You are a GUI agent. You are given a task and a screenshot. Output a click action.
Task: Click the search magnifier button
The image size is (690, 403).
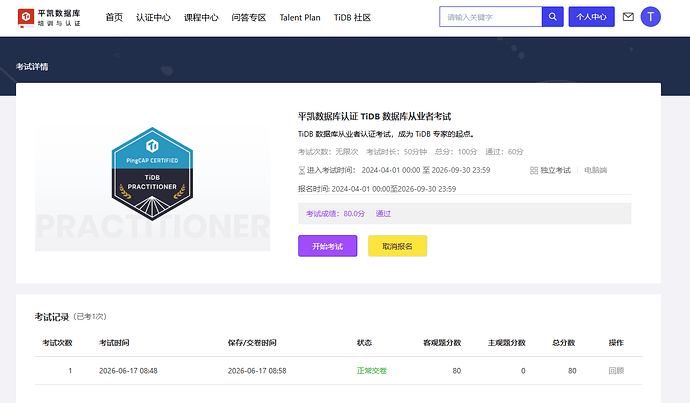coord(553,17)
